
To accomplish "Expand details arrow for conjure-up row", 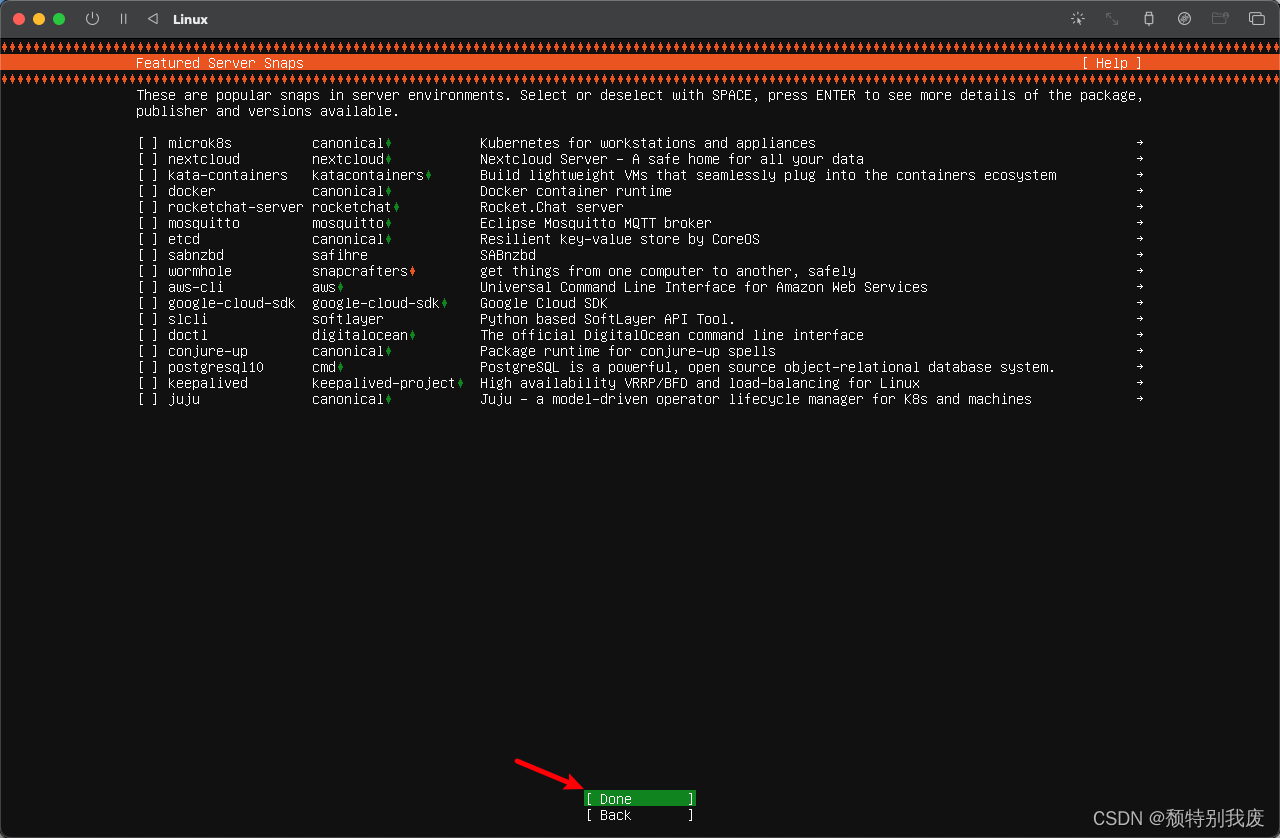I will click(1140, 351).
